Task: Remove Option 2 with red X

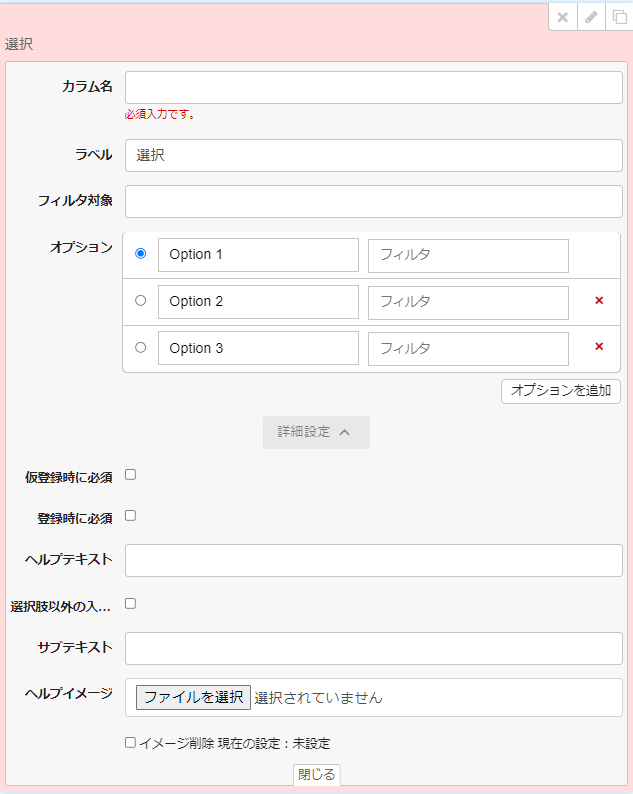Action: pyautogui.click(x=599, y=301)
